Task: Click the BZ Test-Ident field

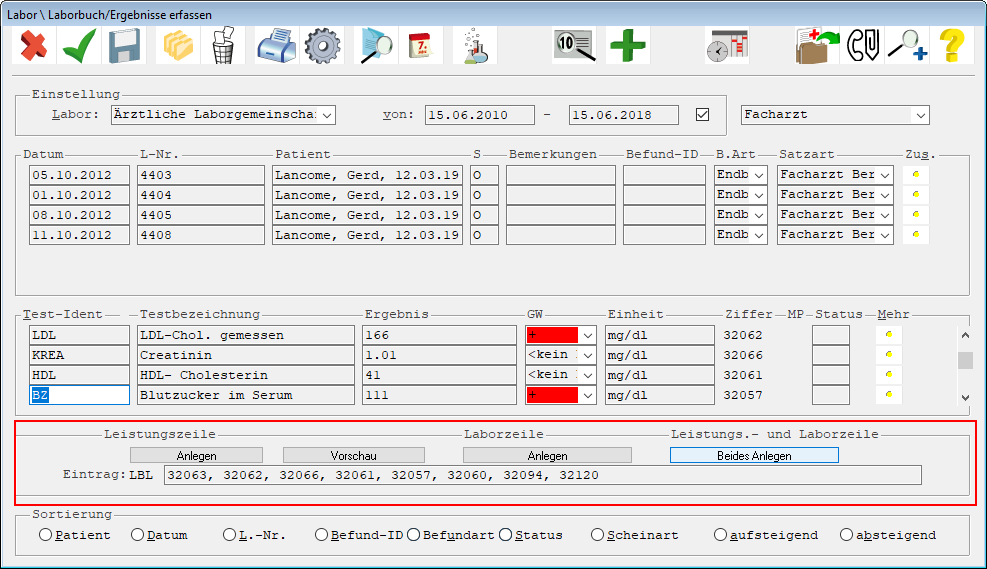Action: 79,395
